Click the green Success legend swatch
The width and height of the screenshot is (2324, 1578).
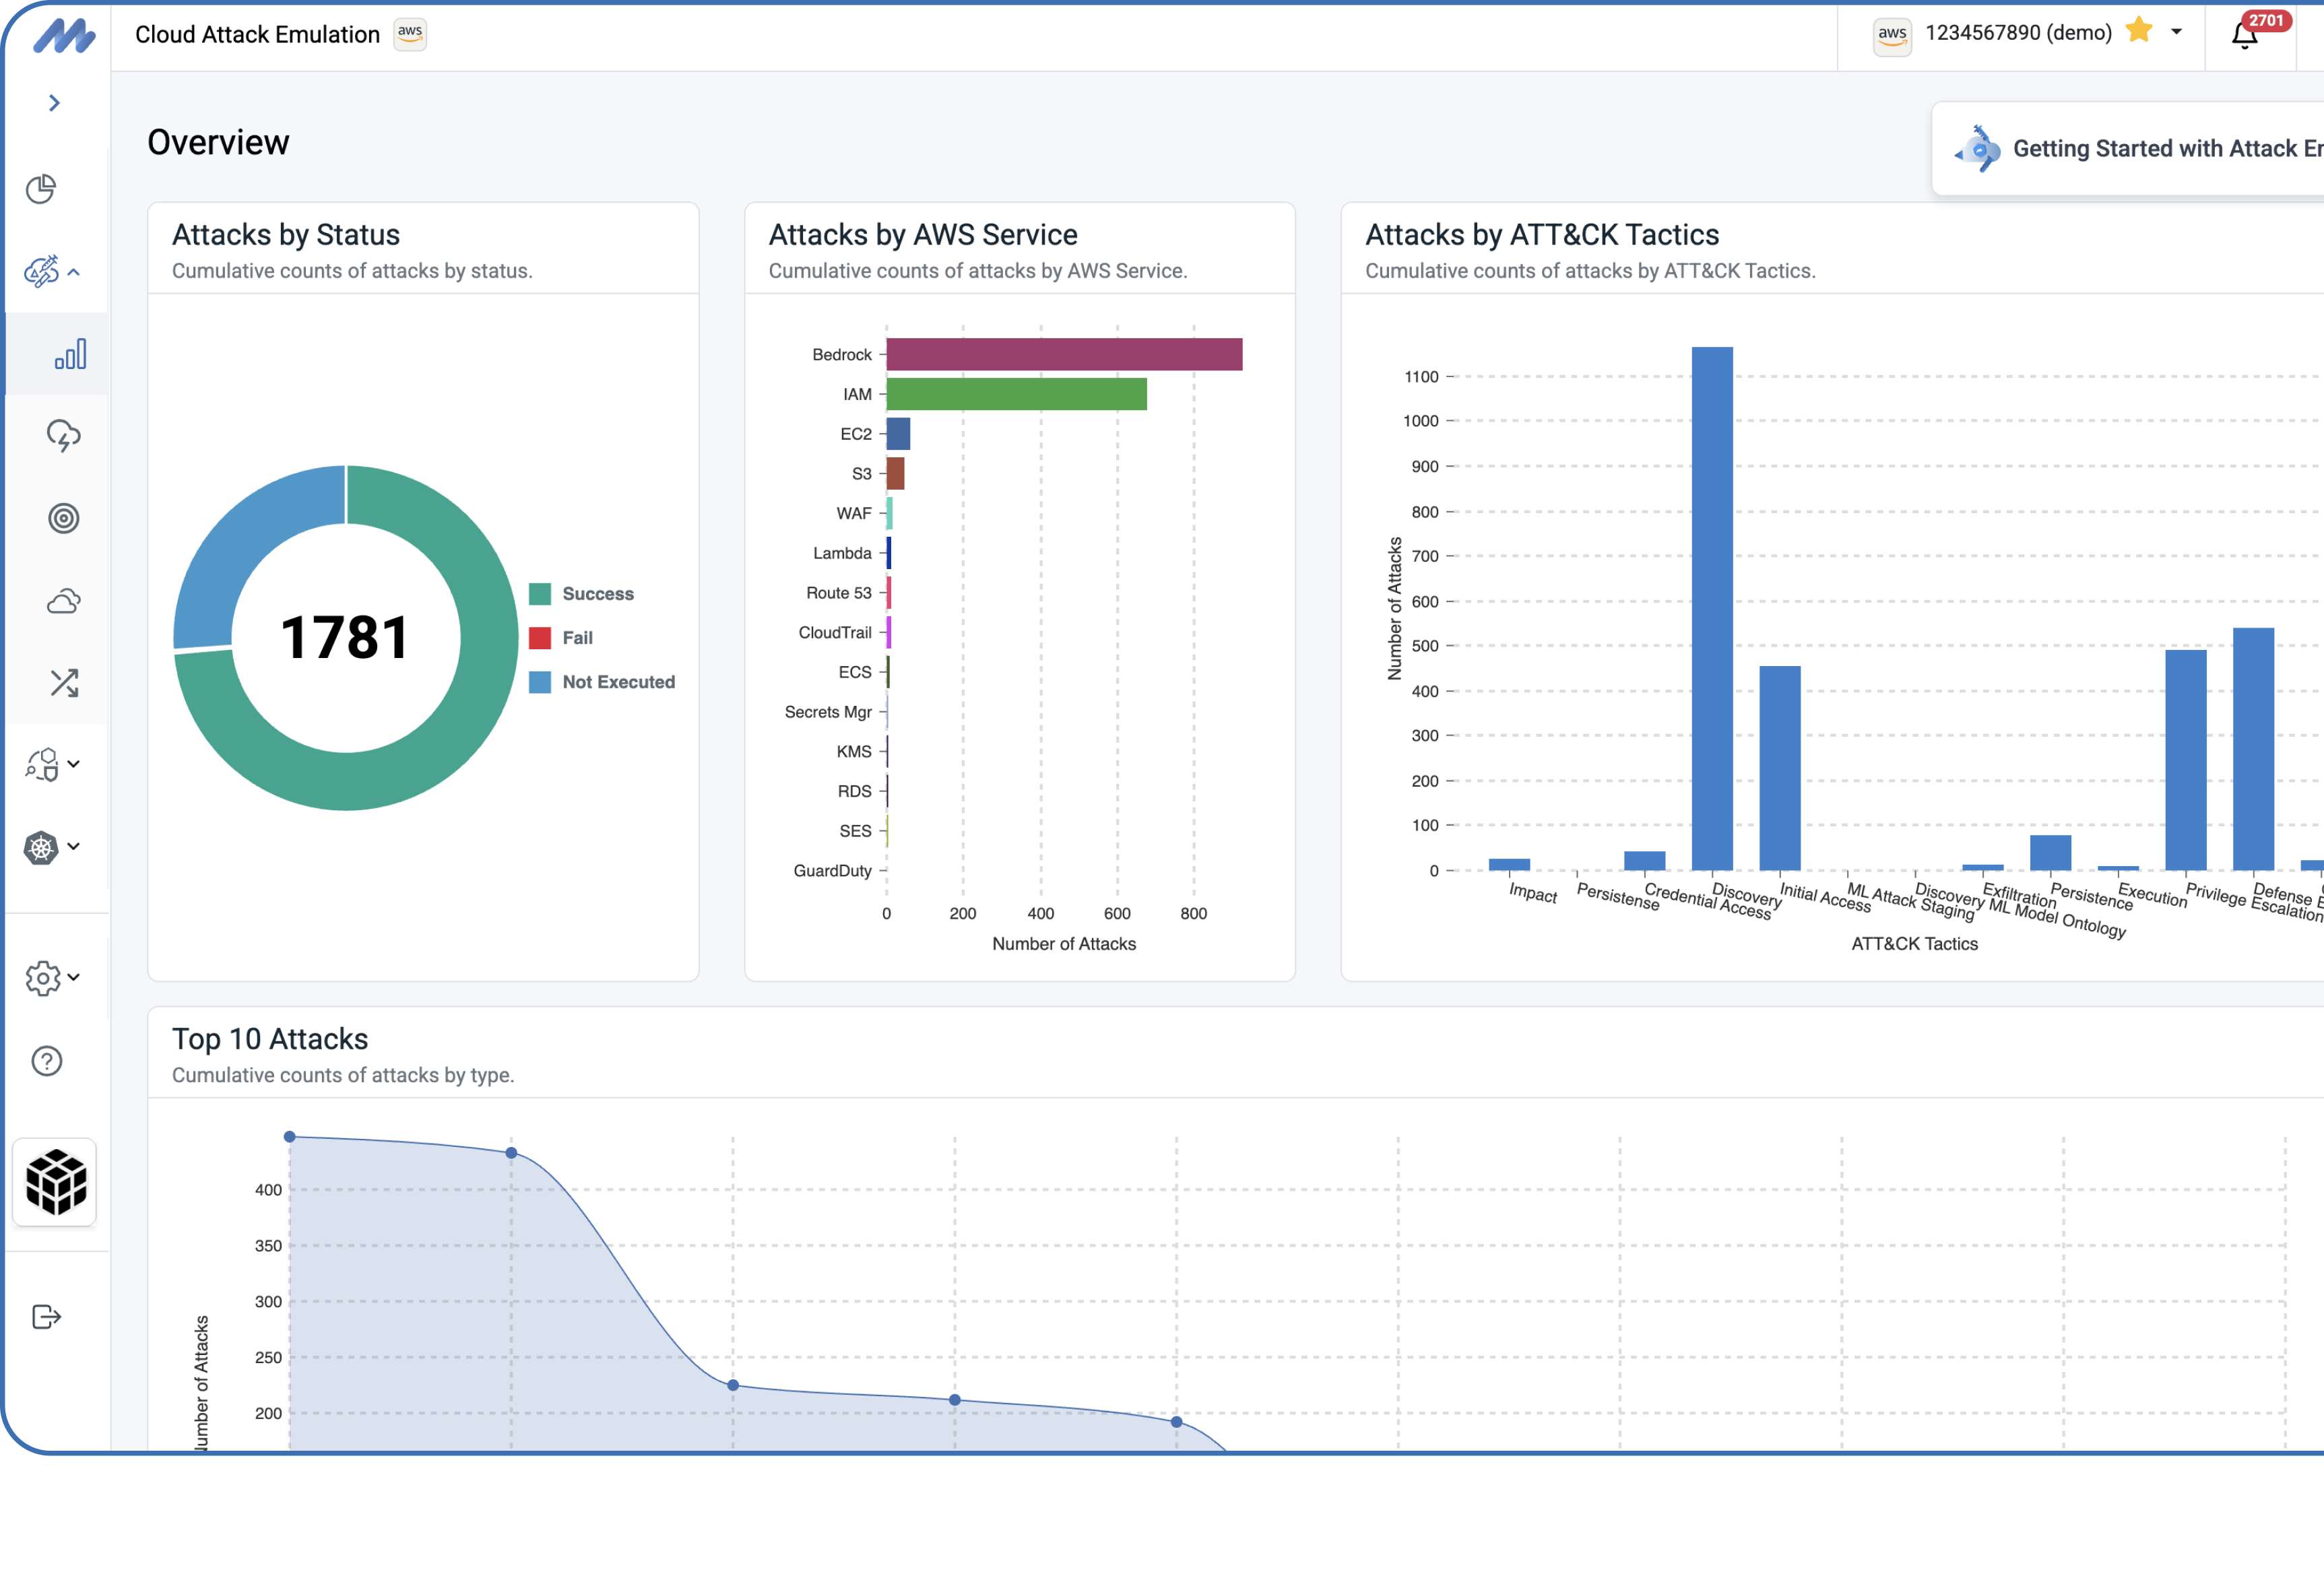click(x=540, y=594)
